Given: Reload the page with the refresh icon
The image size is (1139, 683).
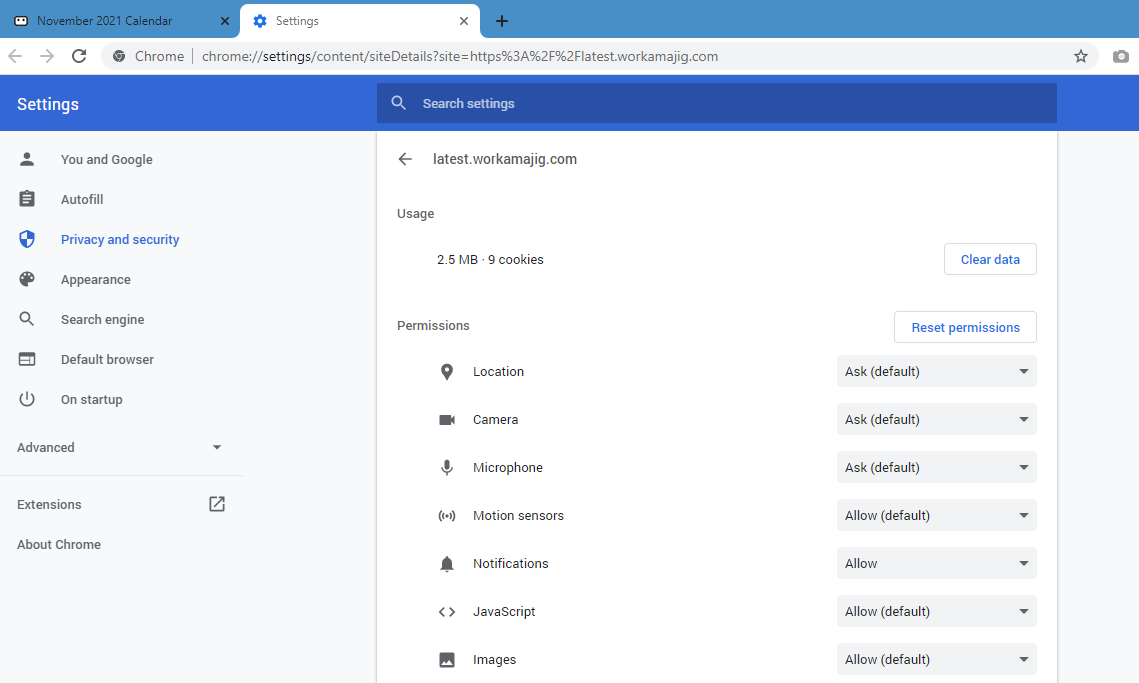Looking at the screenshot, I should 79,56.
